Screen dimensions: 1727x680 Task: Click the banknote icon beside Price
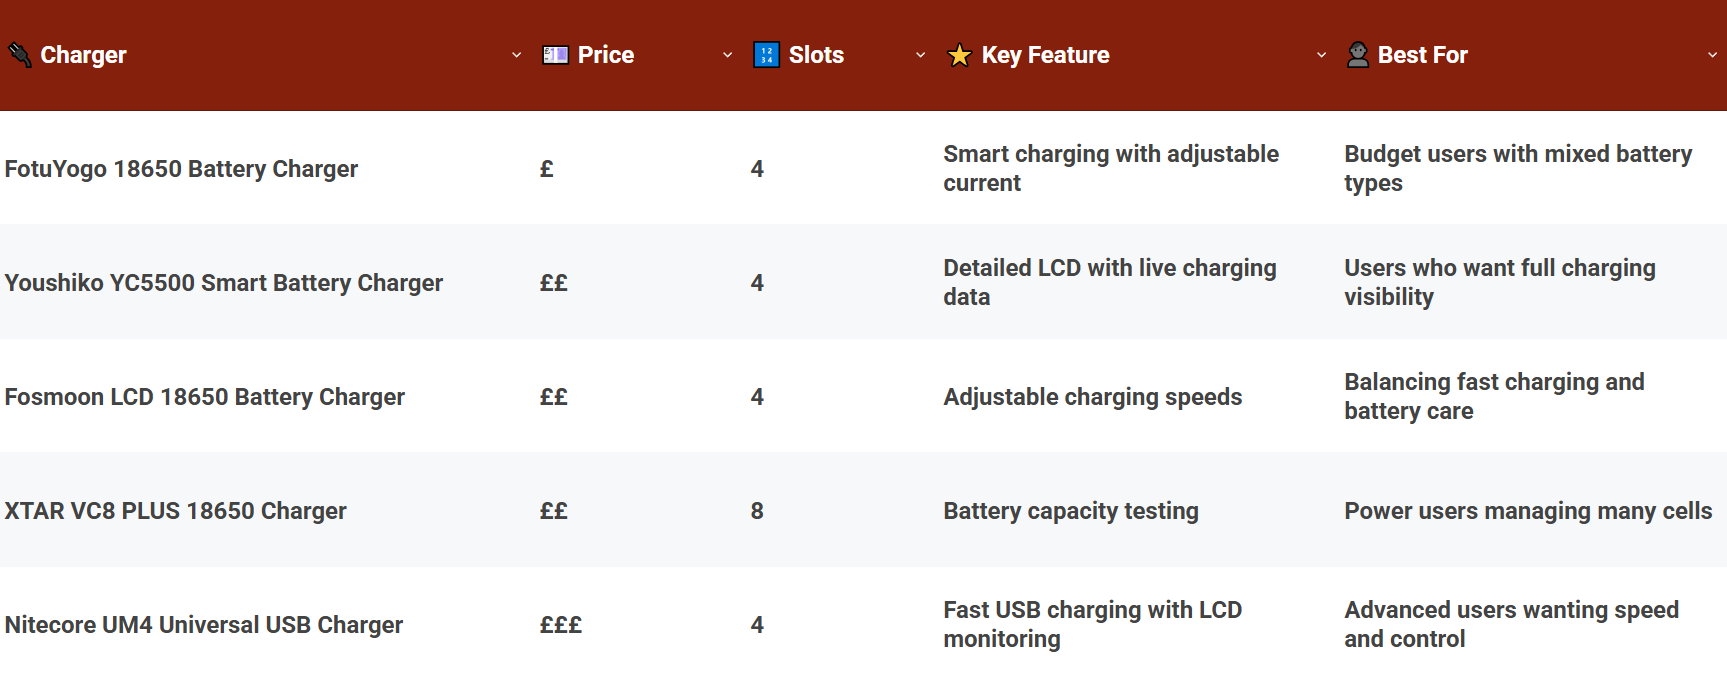pos(554,54)
